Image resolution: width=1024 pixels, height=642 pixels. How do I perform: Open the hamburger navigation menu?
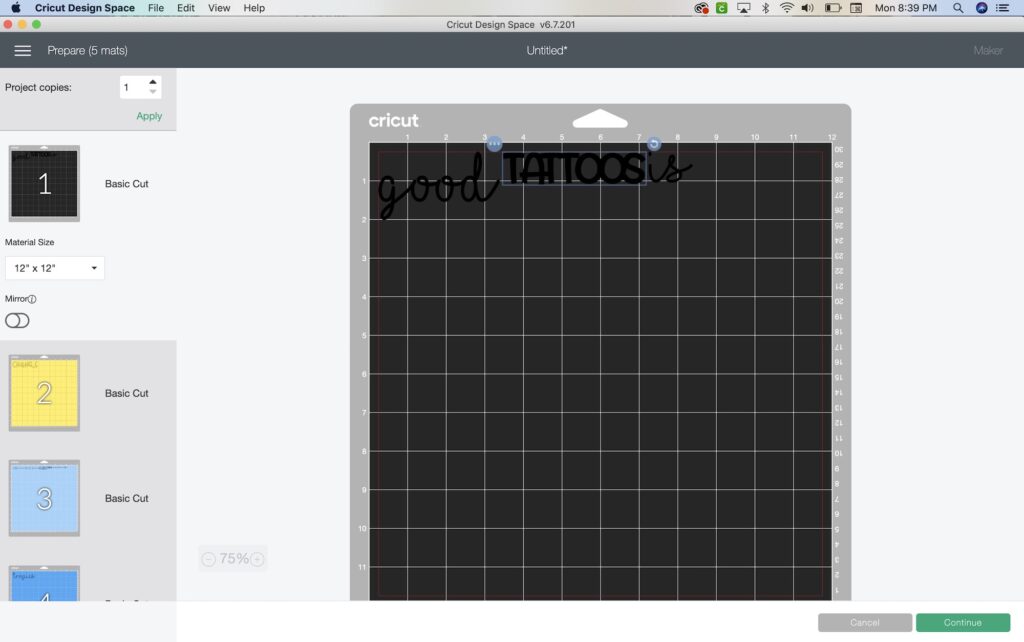coord(23,50)
